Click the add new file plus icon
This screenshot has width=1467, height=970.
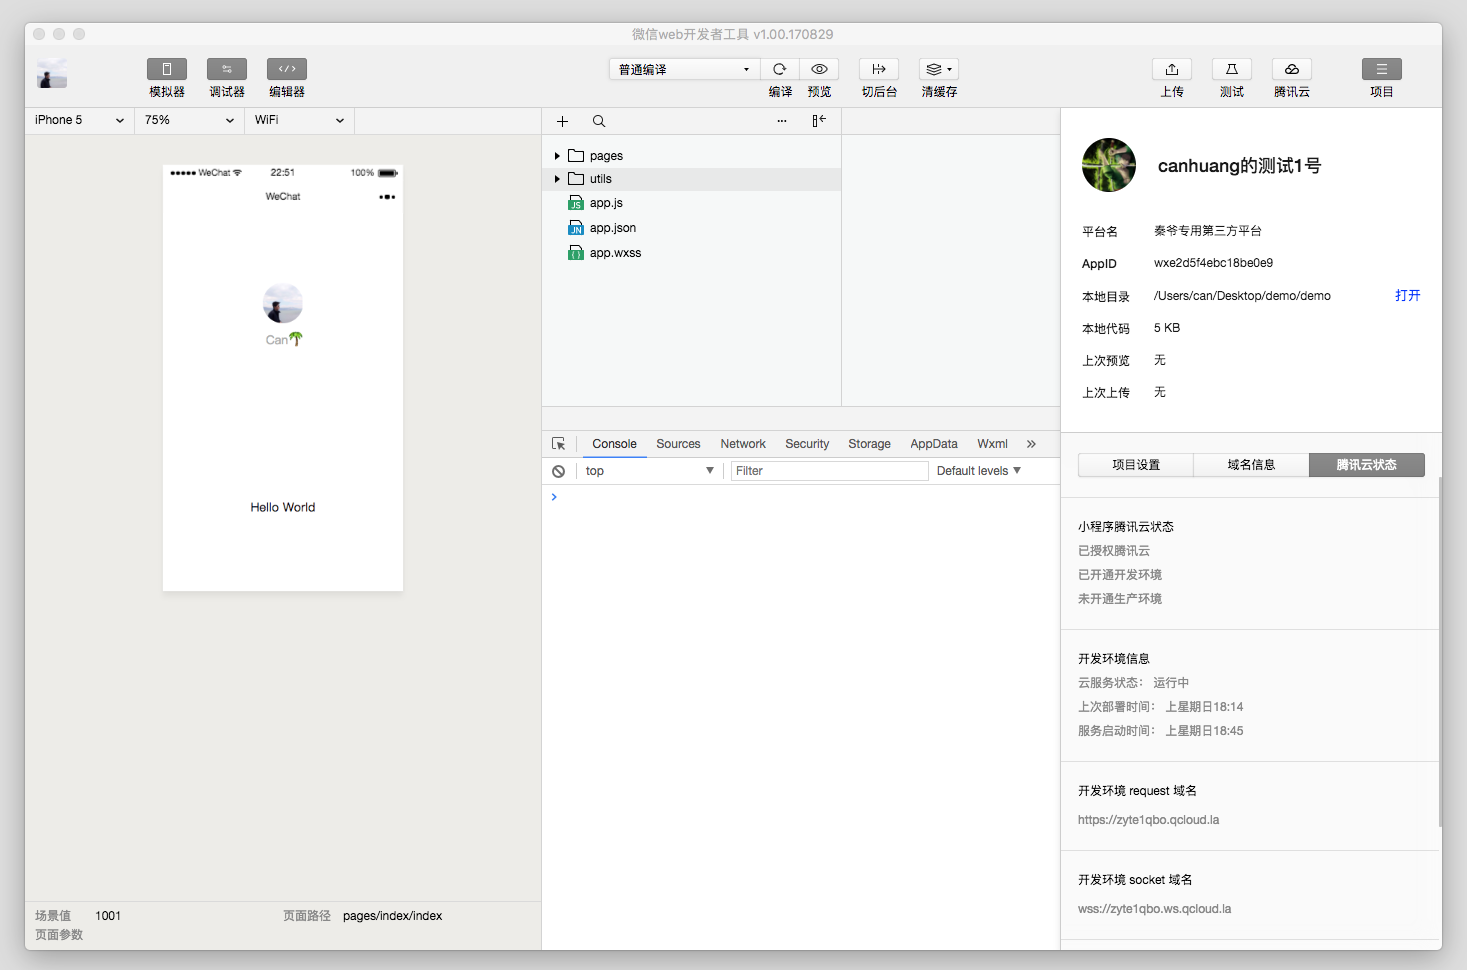point(562,121)
